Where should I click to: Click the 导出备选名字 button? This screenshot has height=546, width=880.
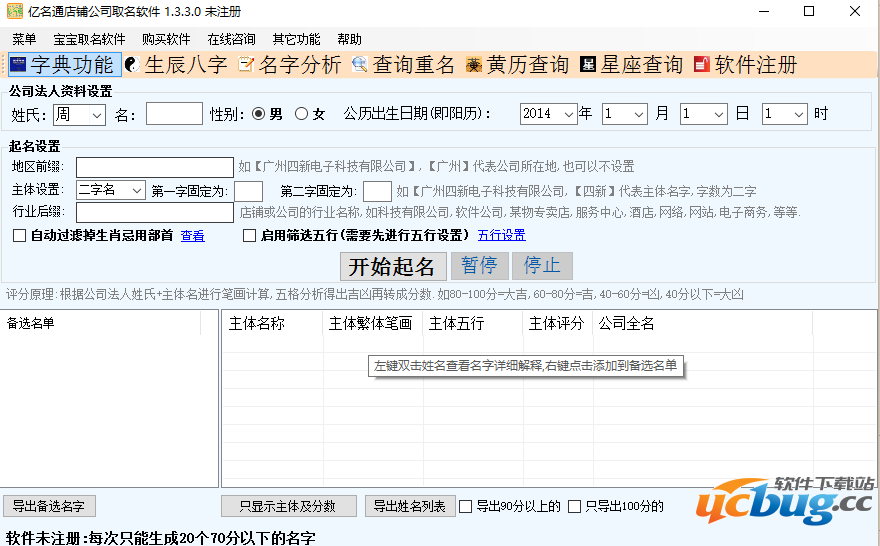[49, 506]
